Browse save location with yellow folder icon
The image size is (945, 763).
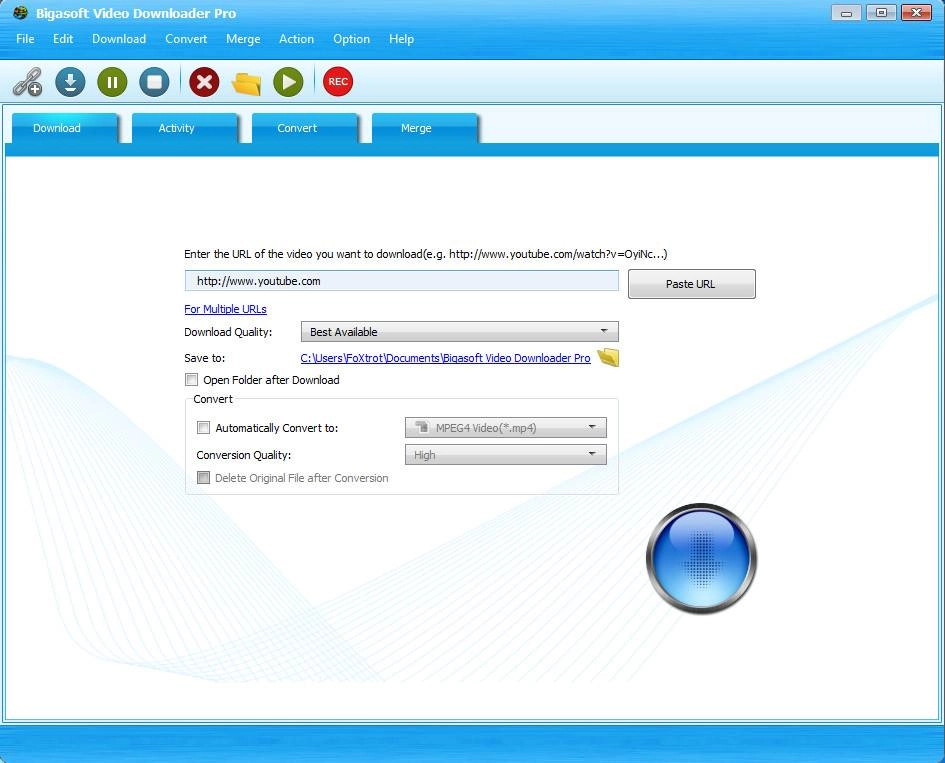(x=608, y=357)
